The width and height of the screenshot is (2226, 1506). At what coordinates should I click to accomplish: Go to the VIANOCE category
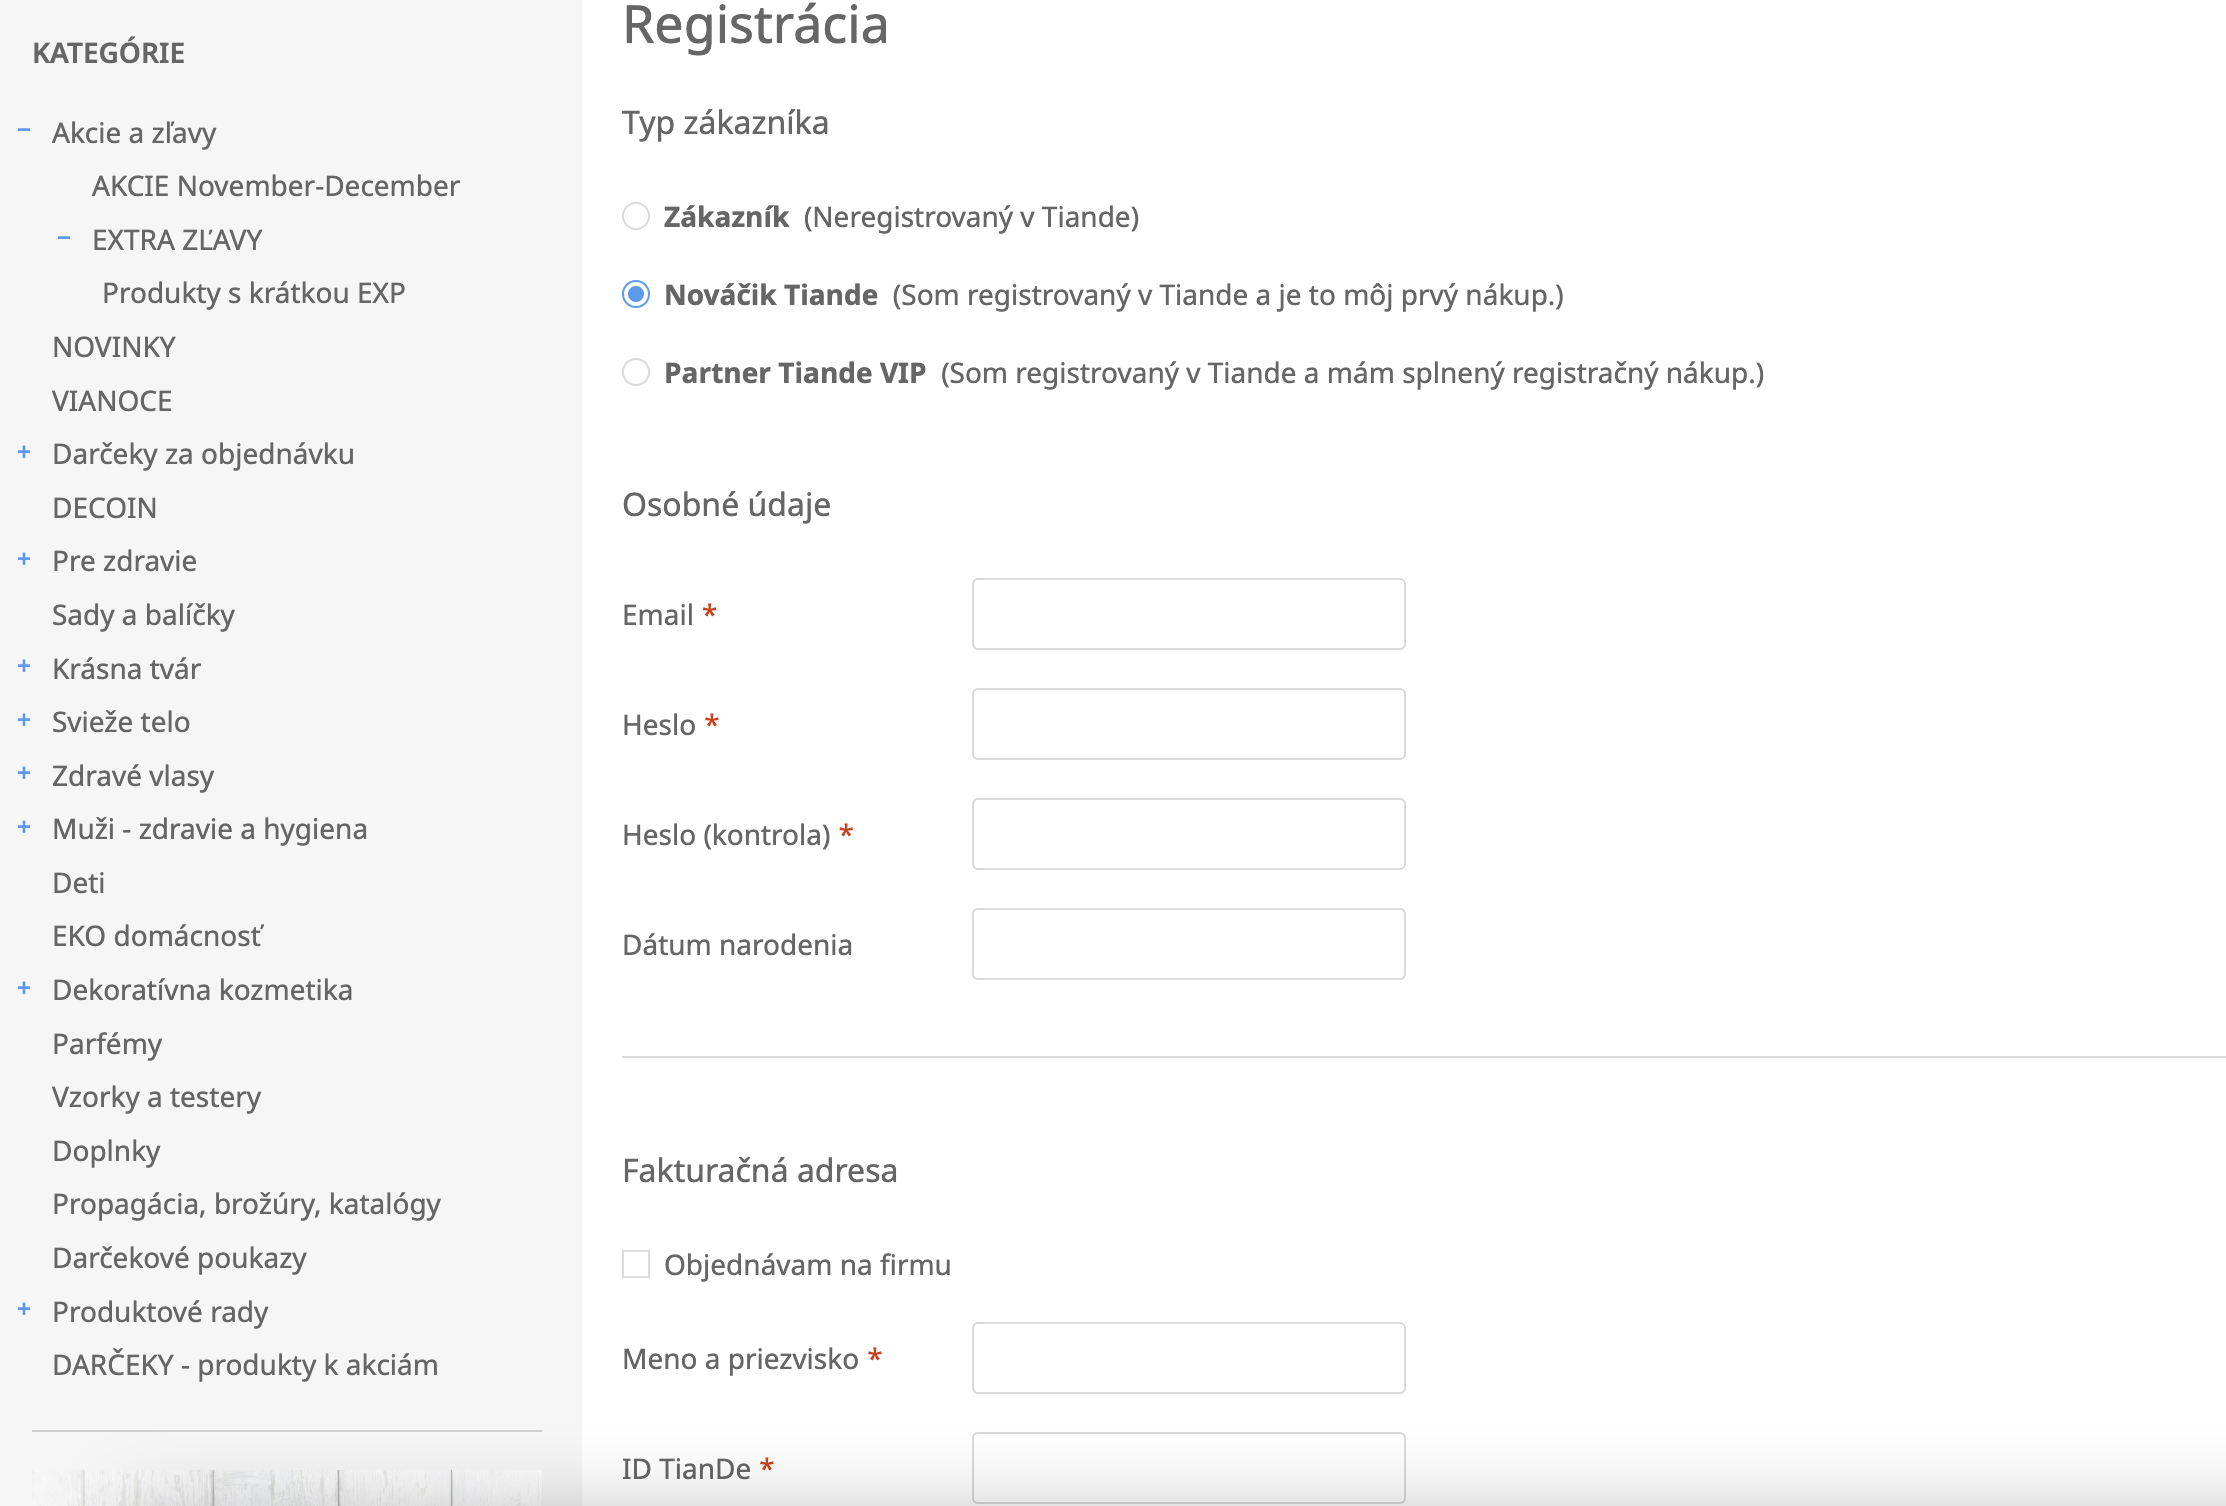coord(112,401)
